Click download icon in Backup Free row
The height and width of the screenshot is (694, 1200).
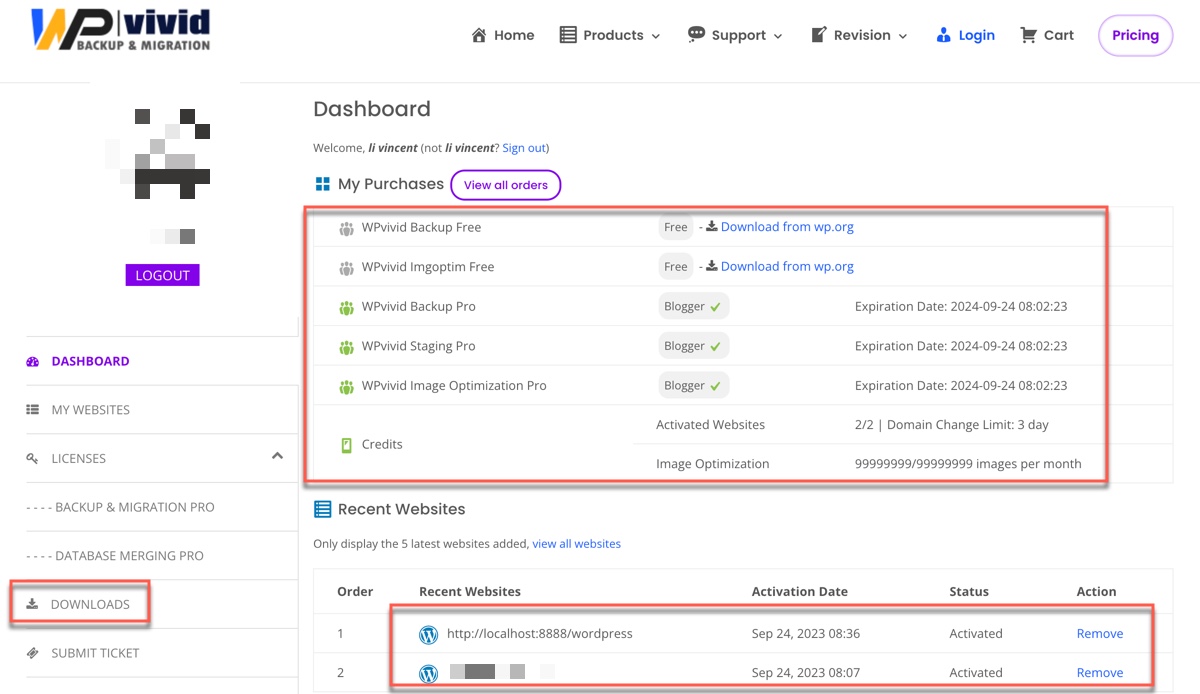click(x=711, y=227)
